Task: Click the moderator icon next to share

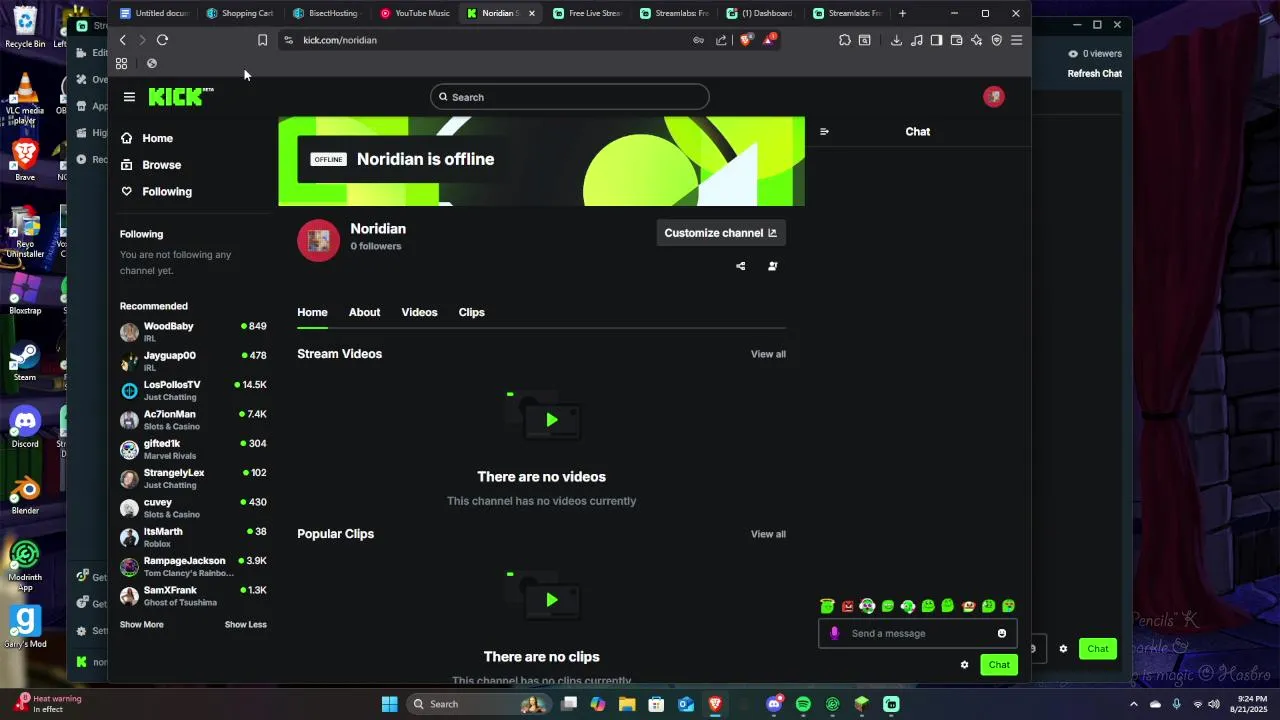Action: pyautogui.click(x=772, y=266)
